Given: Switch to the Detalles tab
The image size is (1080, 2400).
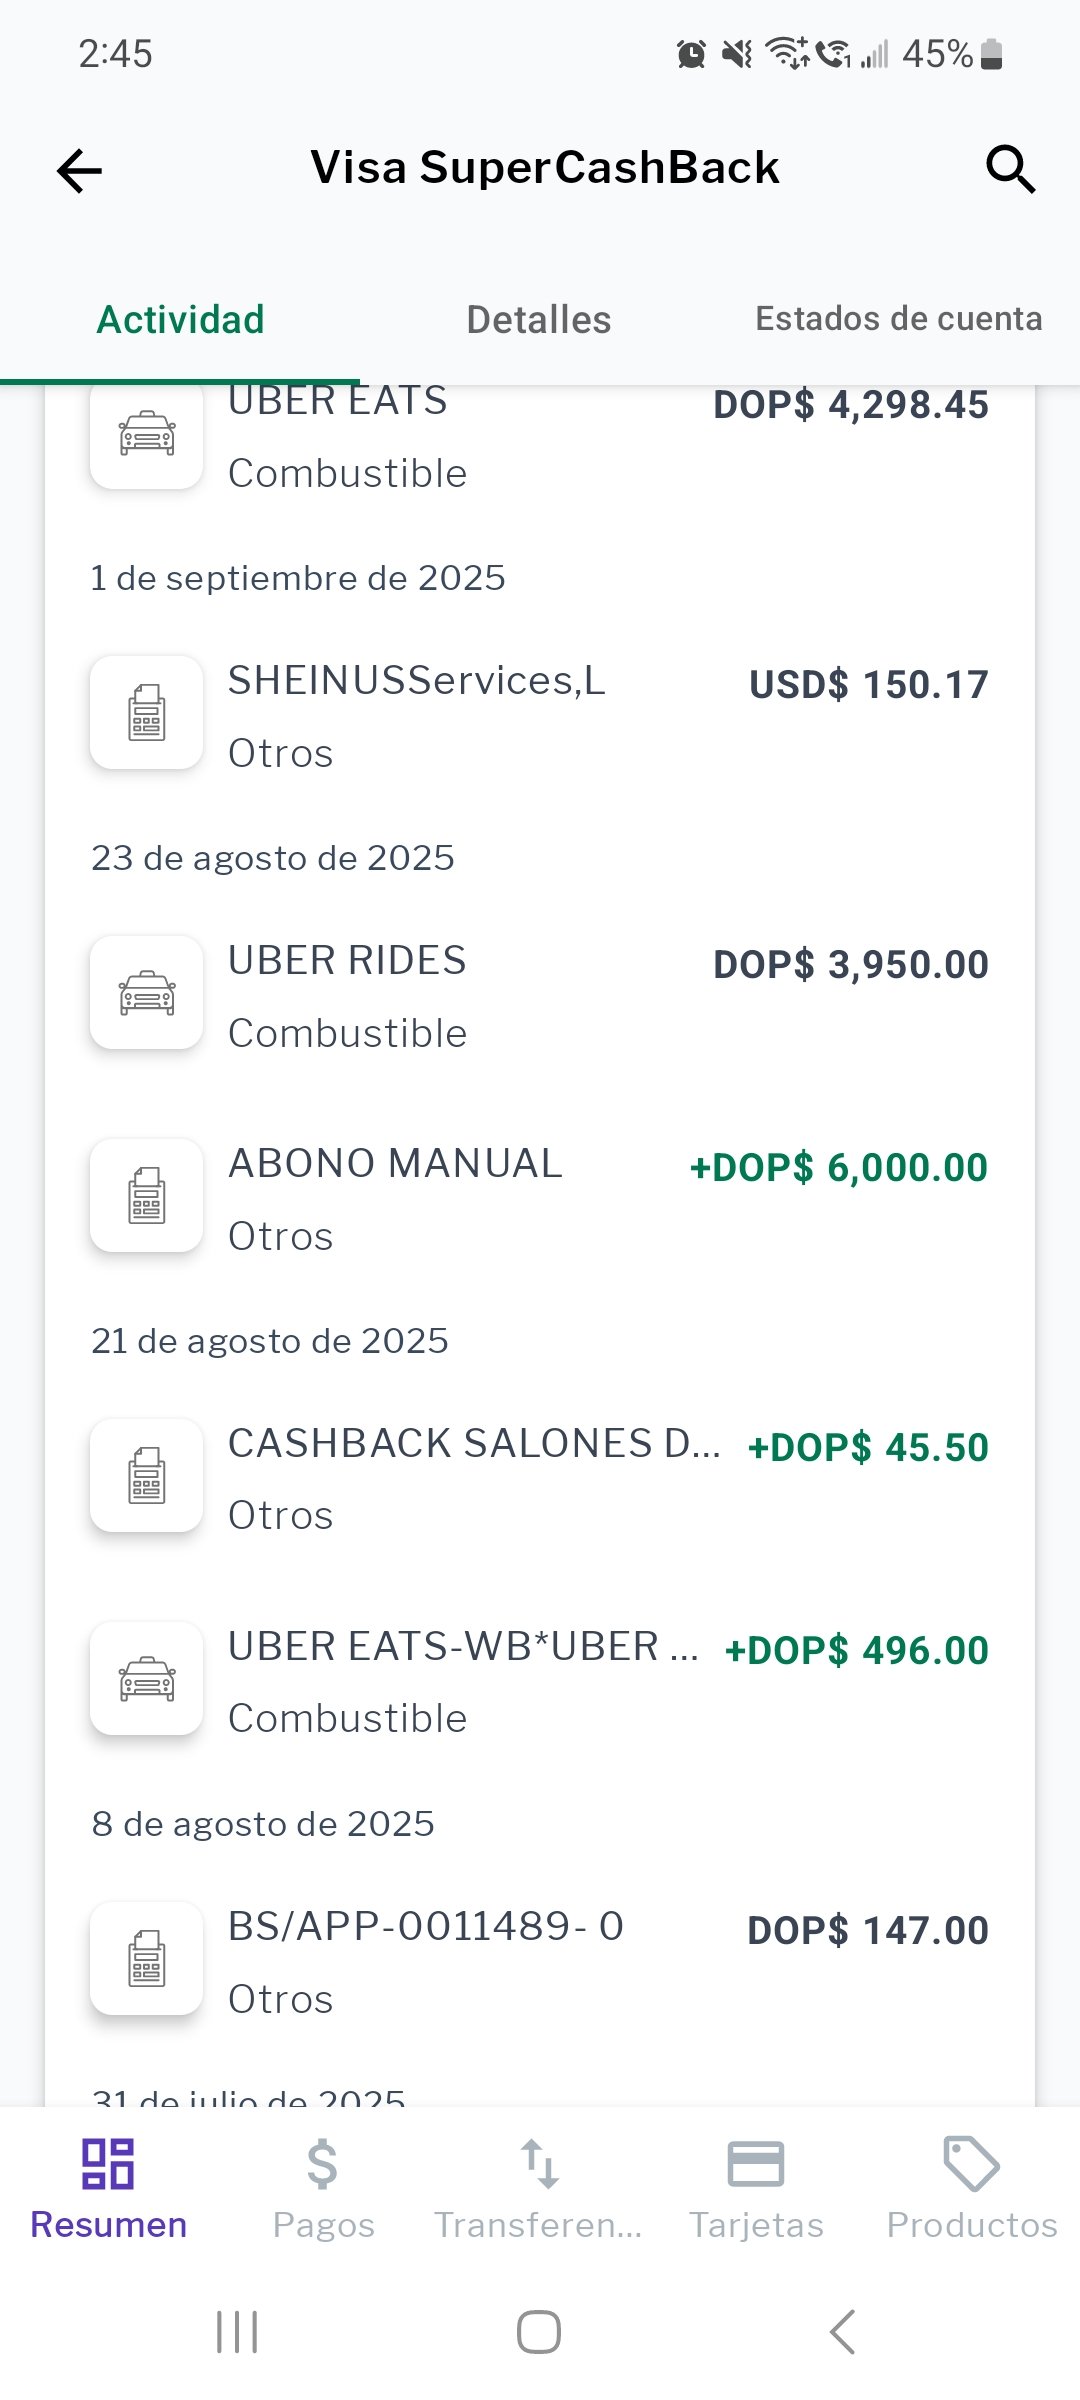Looking at the screenshot, I should (538, 320).
